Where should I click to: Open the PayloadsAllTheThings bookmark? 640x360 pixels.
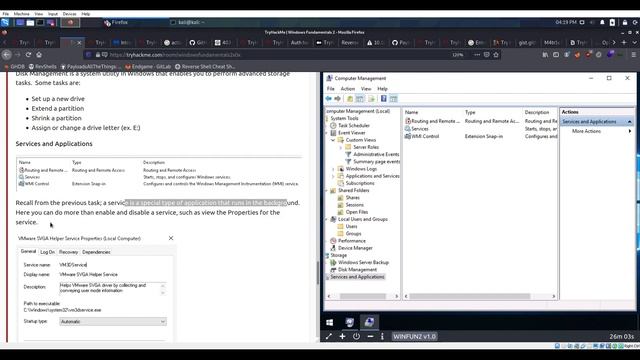point(91,66)
